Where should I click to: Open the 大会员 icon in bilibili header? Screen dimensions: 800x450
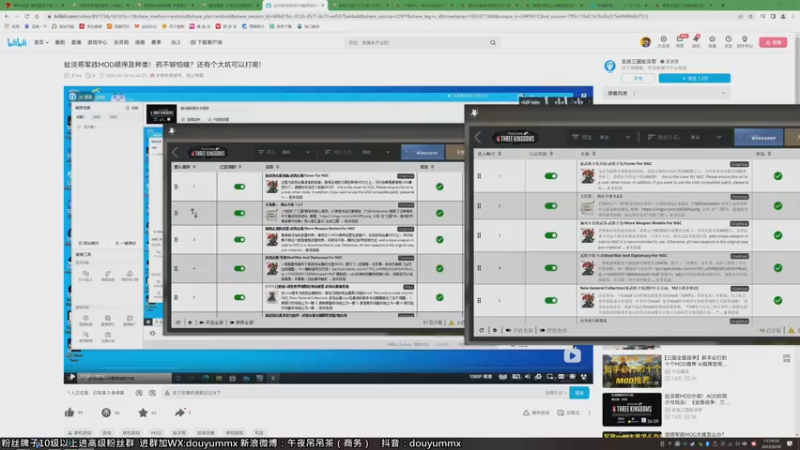click(x=663, y=41)
